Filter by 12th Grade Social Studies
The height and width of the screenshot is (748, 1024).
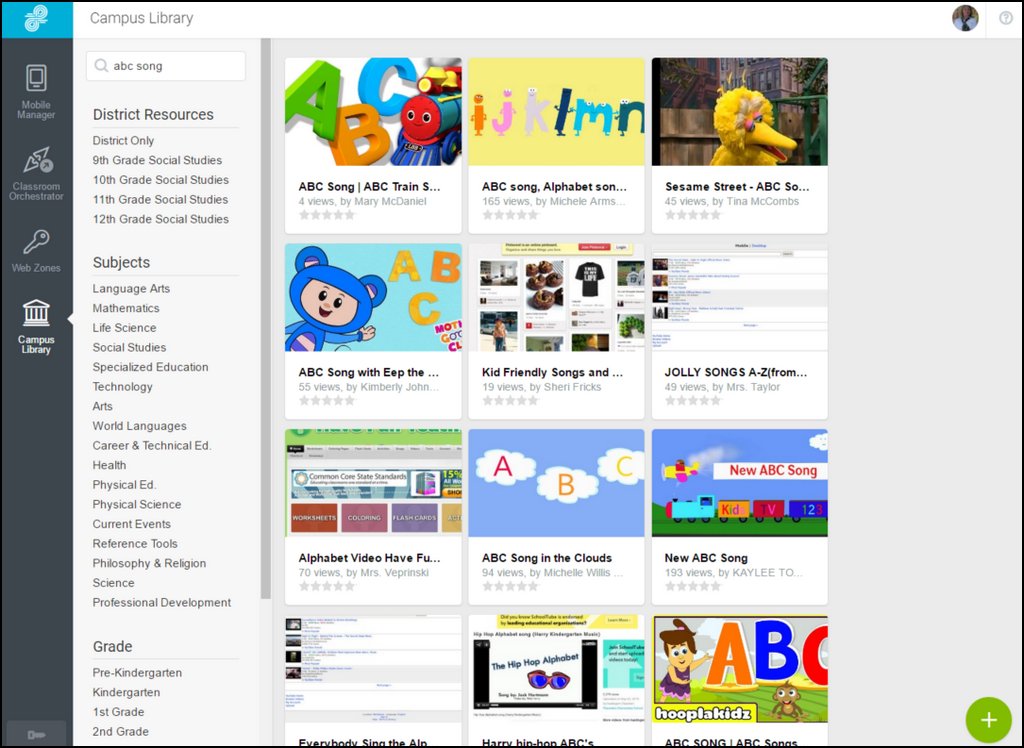tap(161, 219)
